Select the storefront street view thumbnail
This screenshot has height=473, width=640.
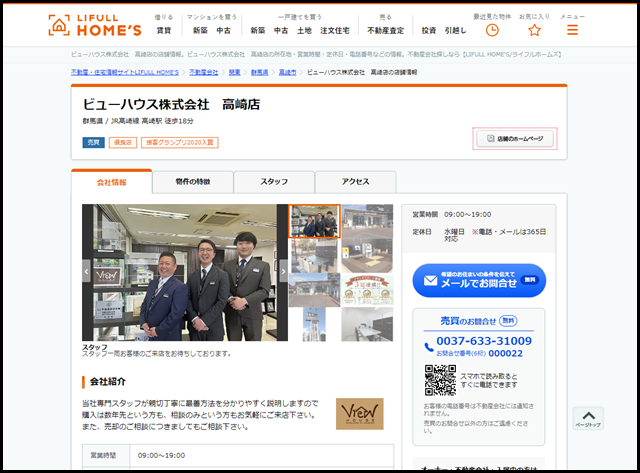[314, 290]
